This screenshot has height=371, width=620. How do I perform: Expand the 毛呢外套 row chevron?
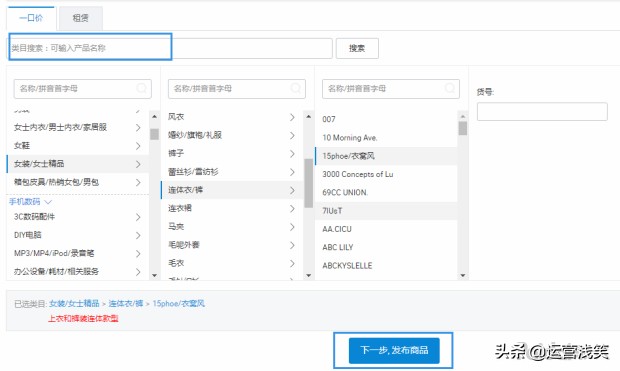pyautogui.click(x=292, y=245)
